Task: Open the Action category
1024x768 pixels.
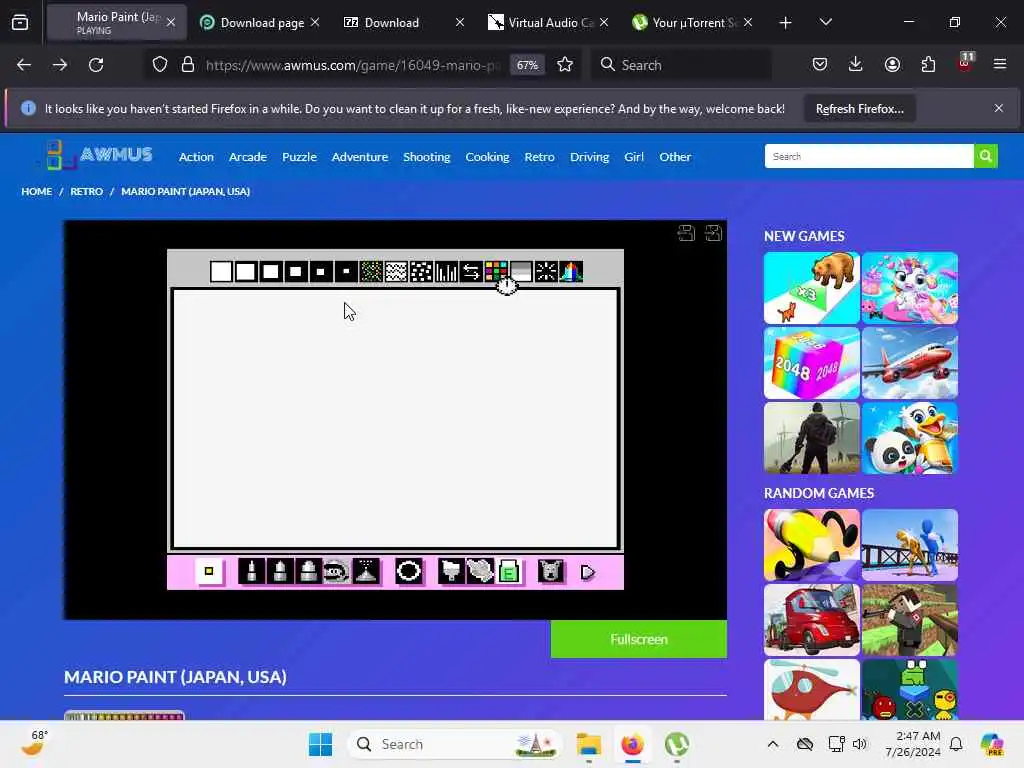Action: [196, 157]
